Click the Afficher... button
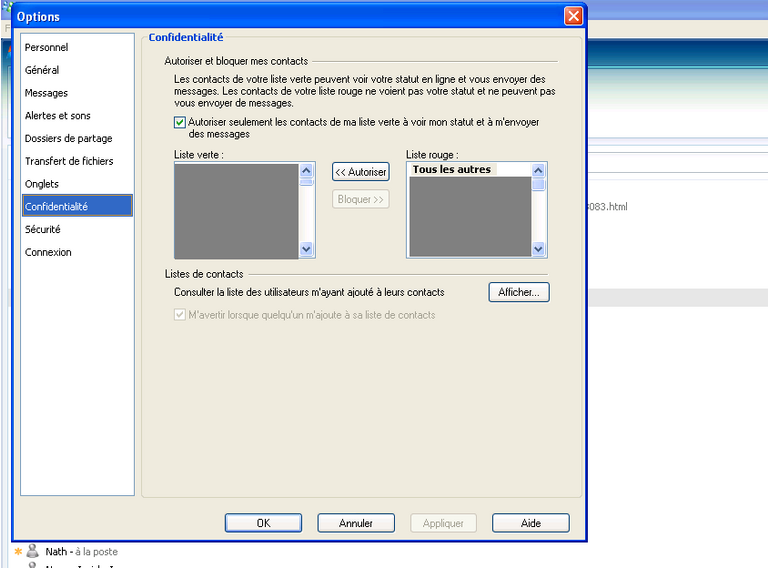 click(519, 292)
